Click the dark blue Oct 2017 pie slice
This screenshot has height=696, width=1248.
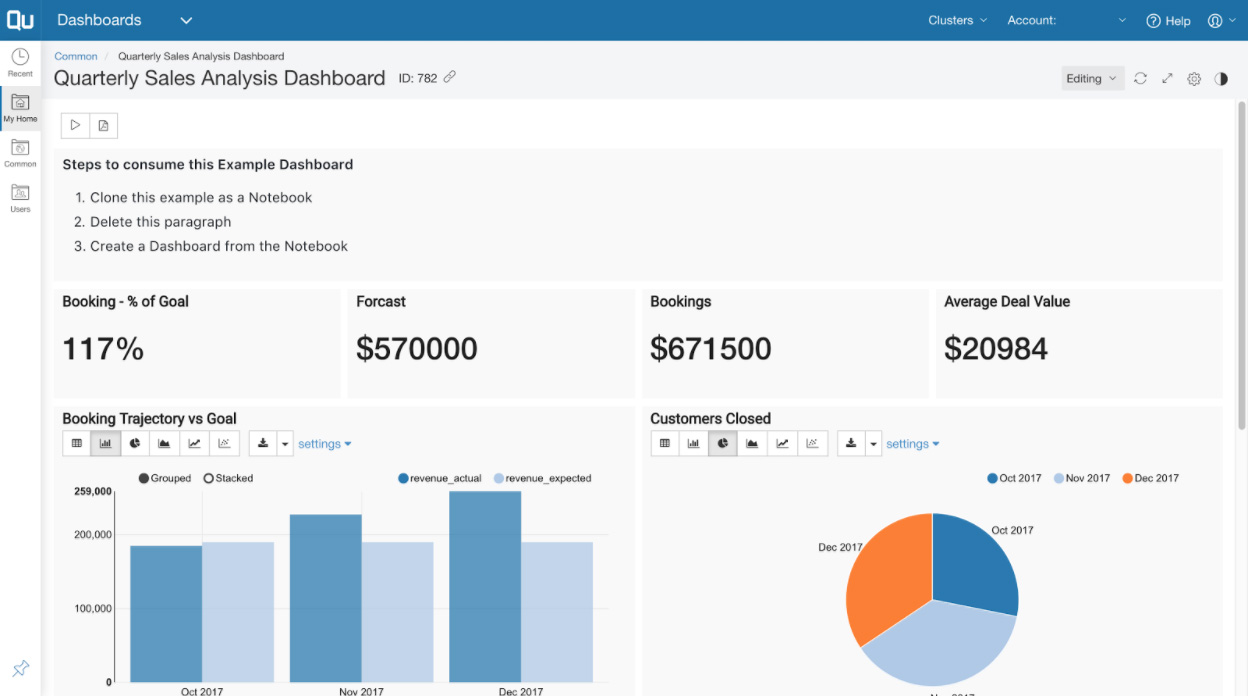973,562
